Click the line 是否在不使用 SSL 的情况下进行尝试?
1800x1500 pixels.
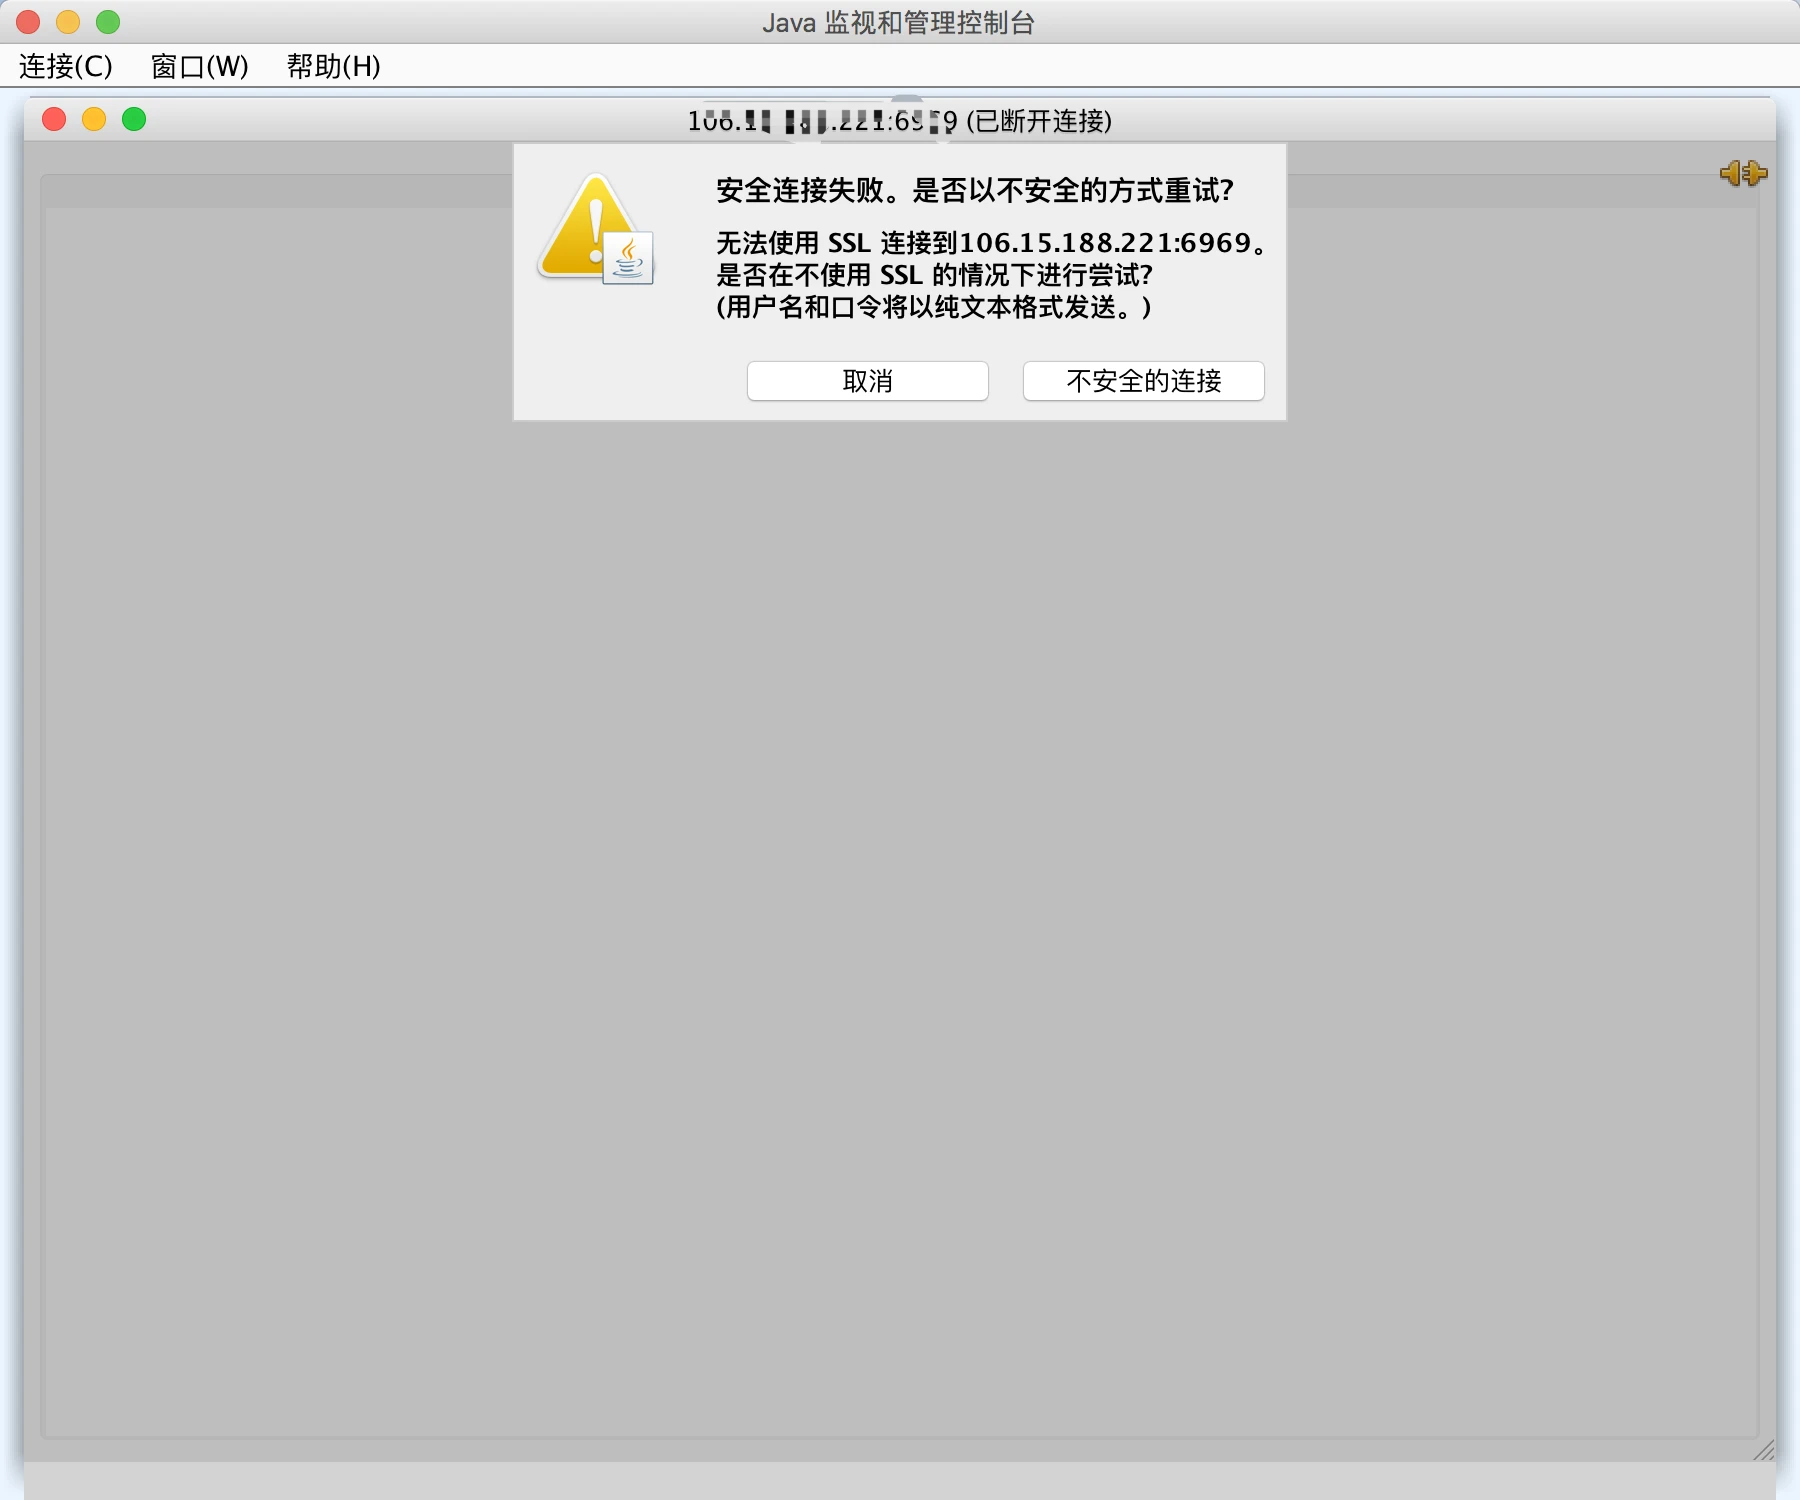[934, 275]
